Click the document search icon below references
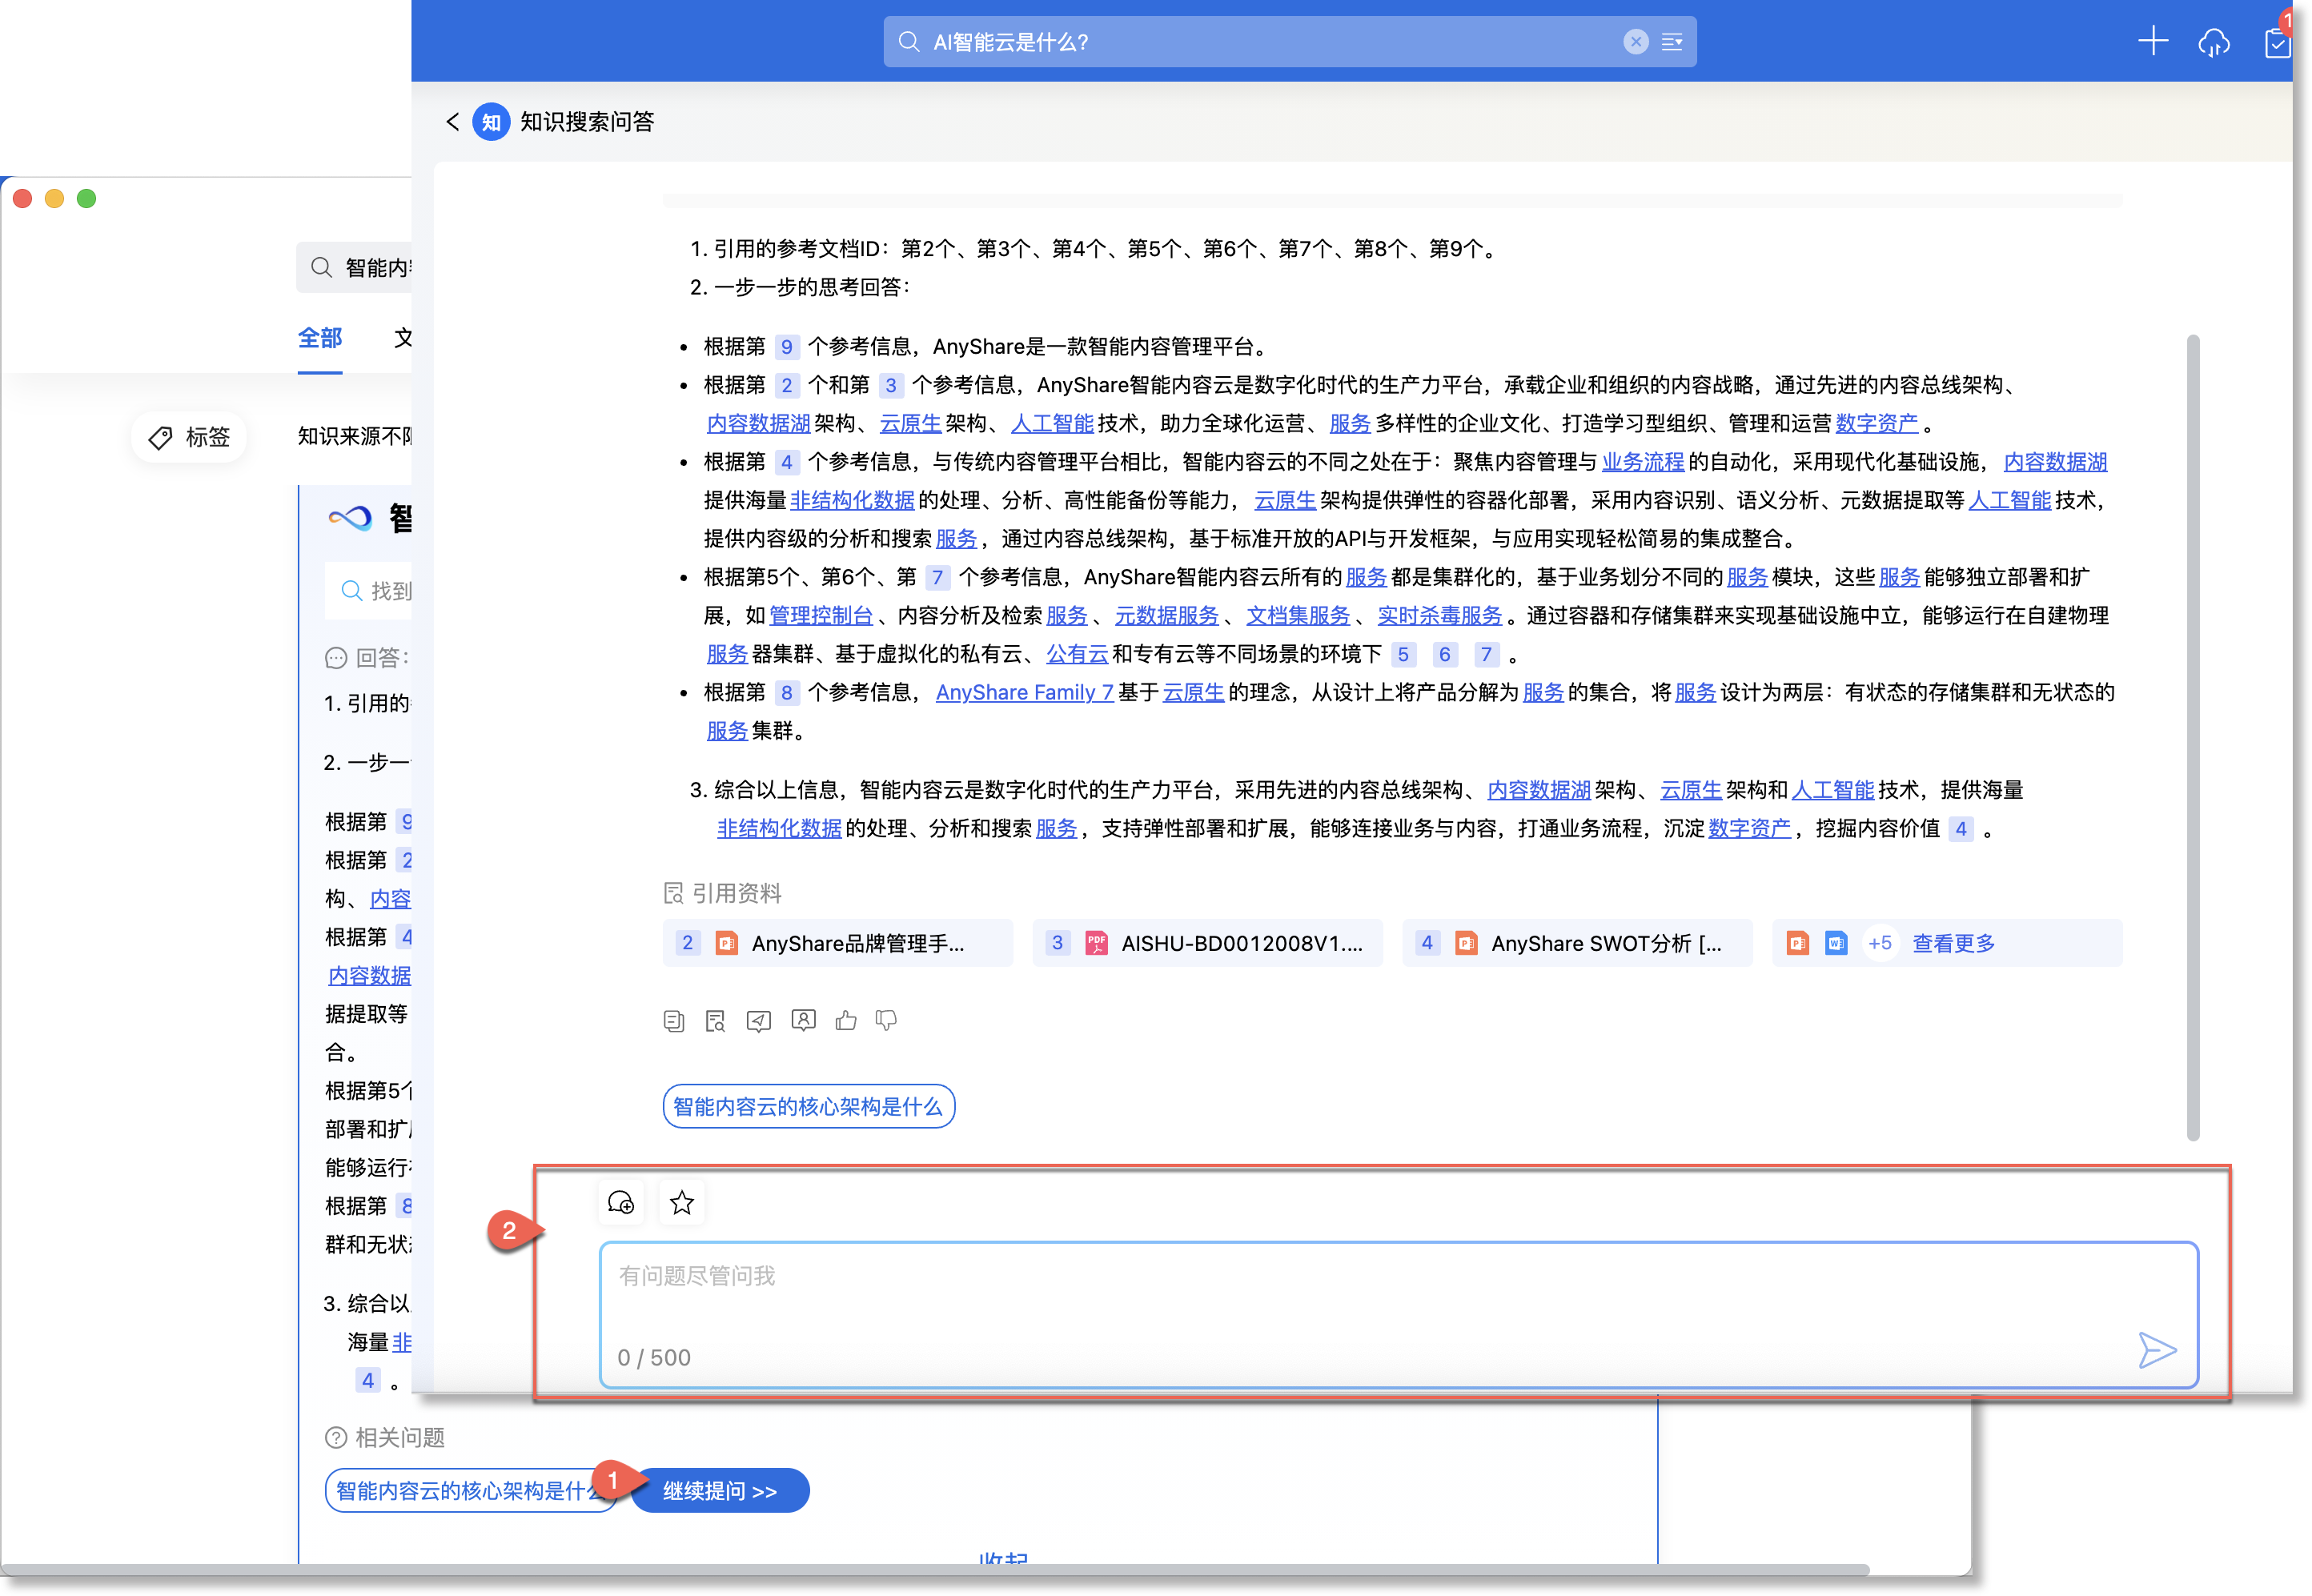Screen dimensions: 2312x1596 [715, 1020]
